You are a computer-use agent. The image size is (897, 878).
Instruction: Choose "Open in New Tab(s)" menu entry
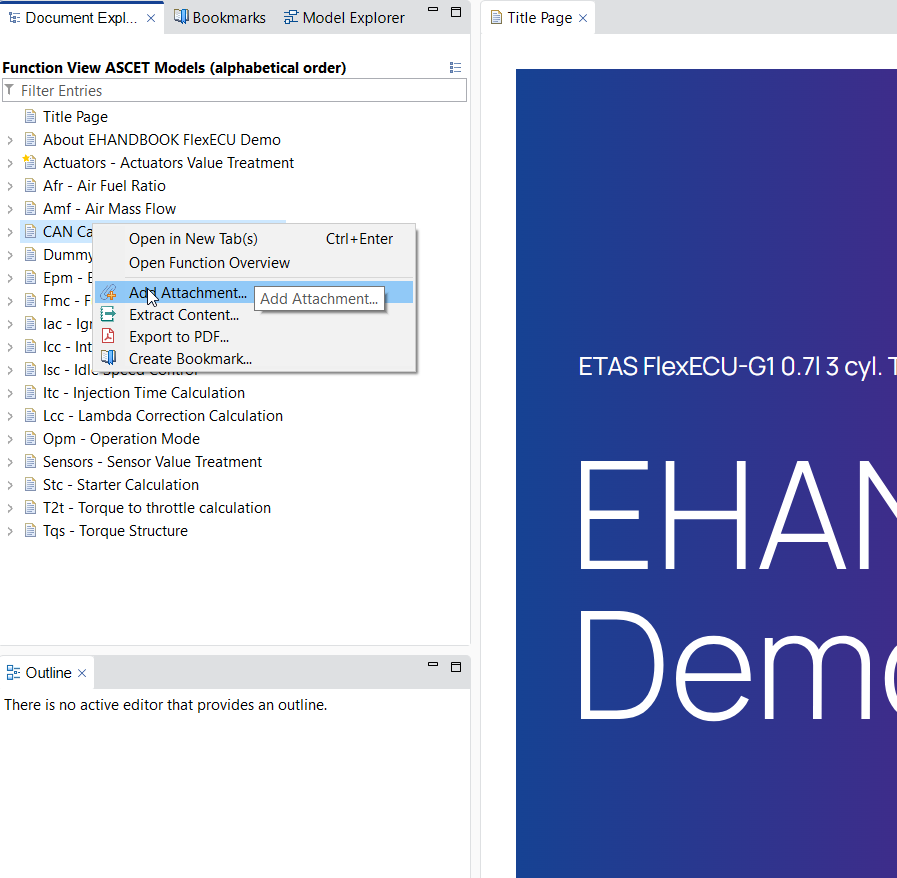pyautogui.click(x=193, y=239)
